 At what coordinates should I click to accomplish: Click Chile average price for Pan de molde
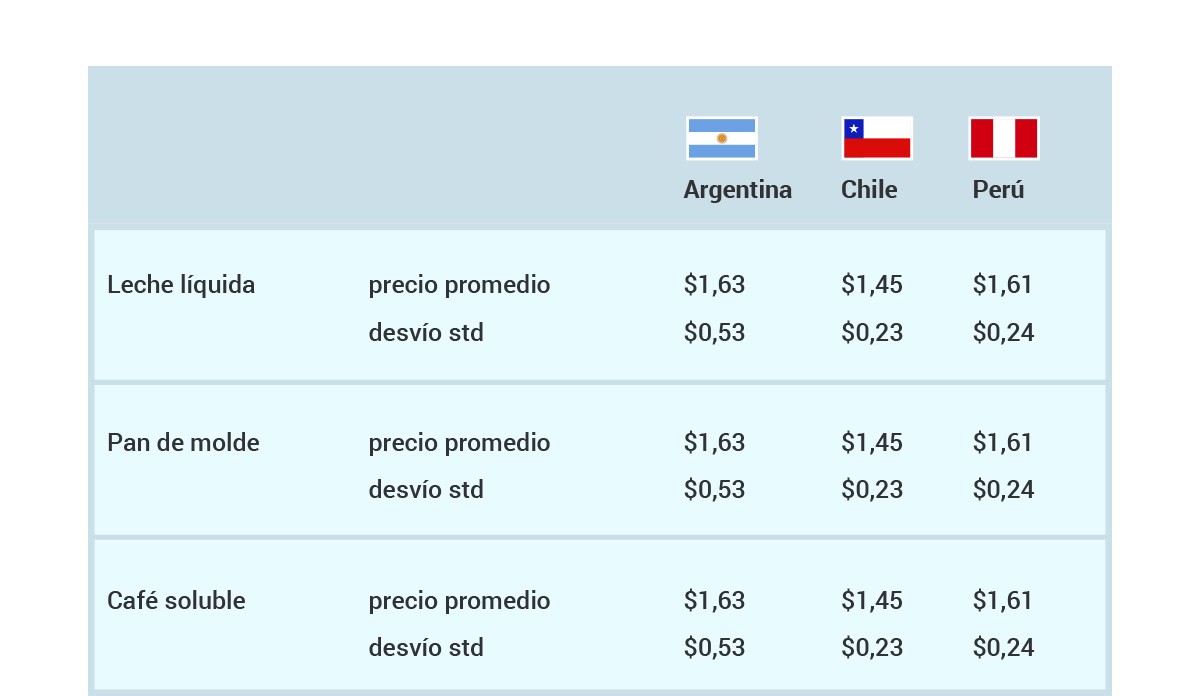click(x=872, y=442)
